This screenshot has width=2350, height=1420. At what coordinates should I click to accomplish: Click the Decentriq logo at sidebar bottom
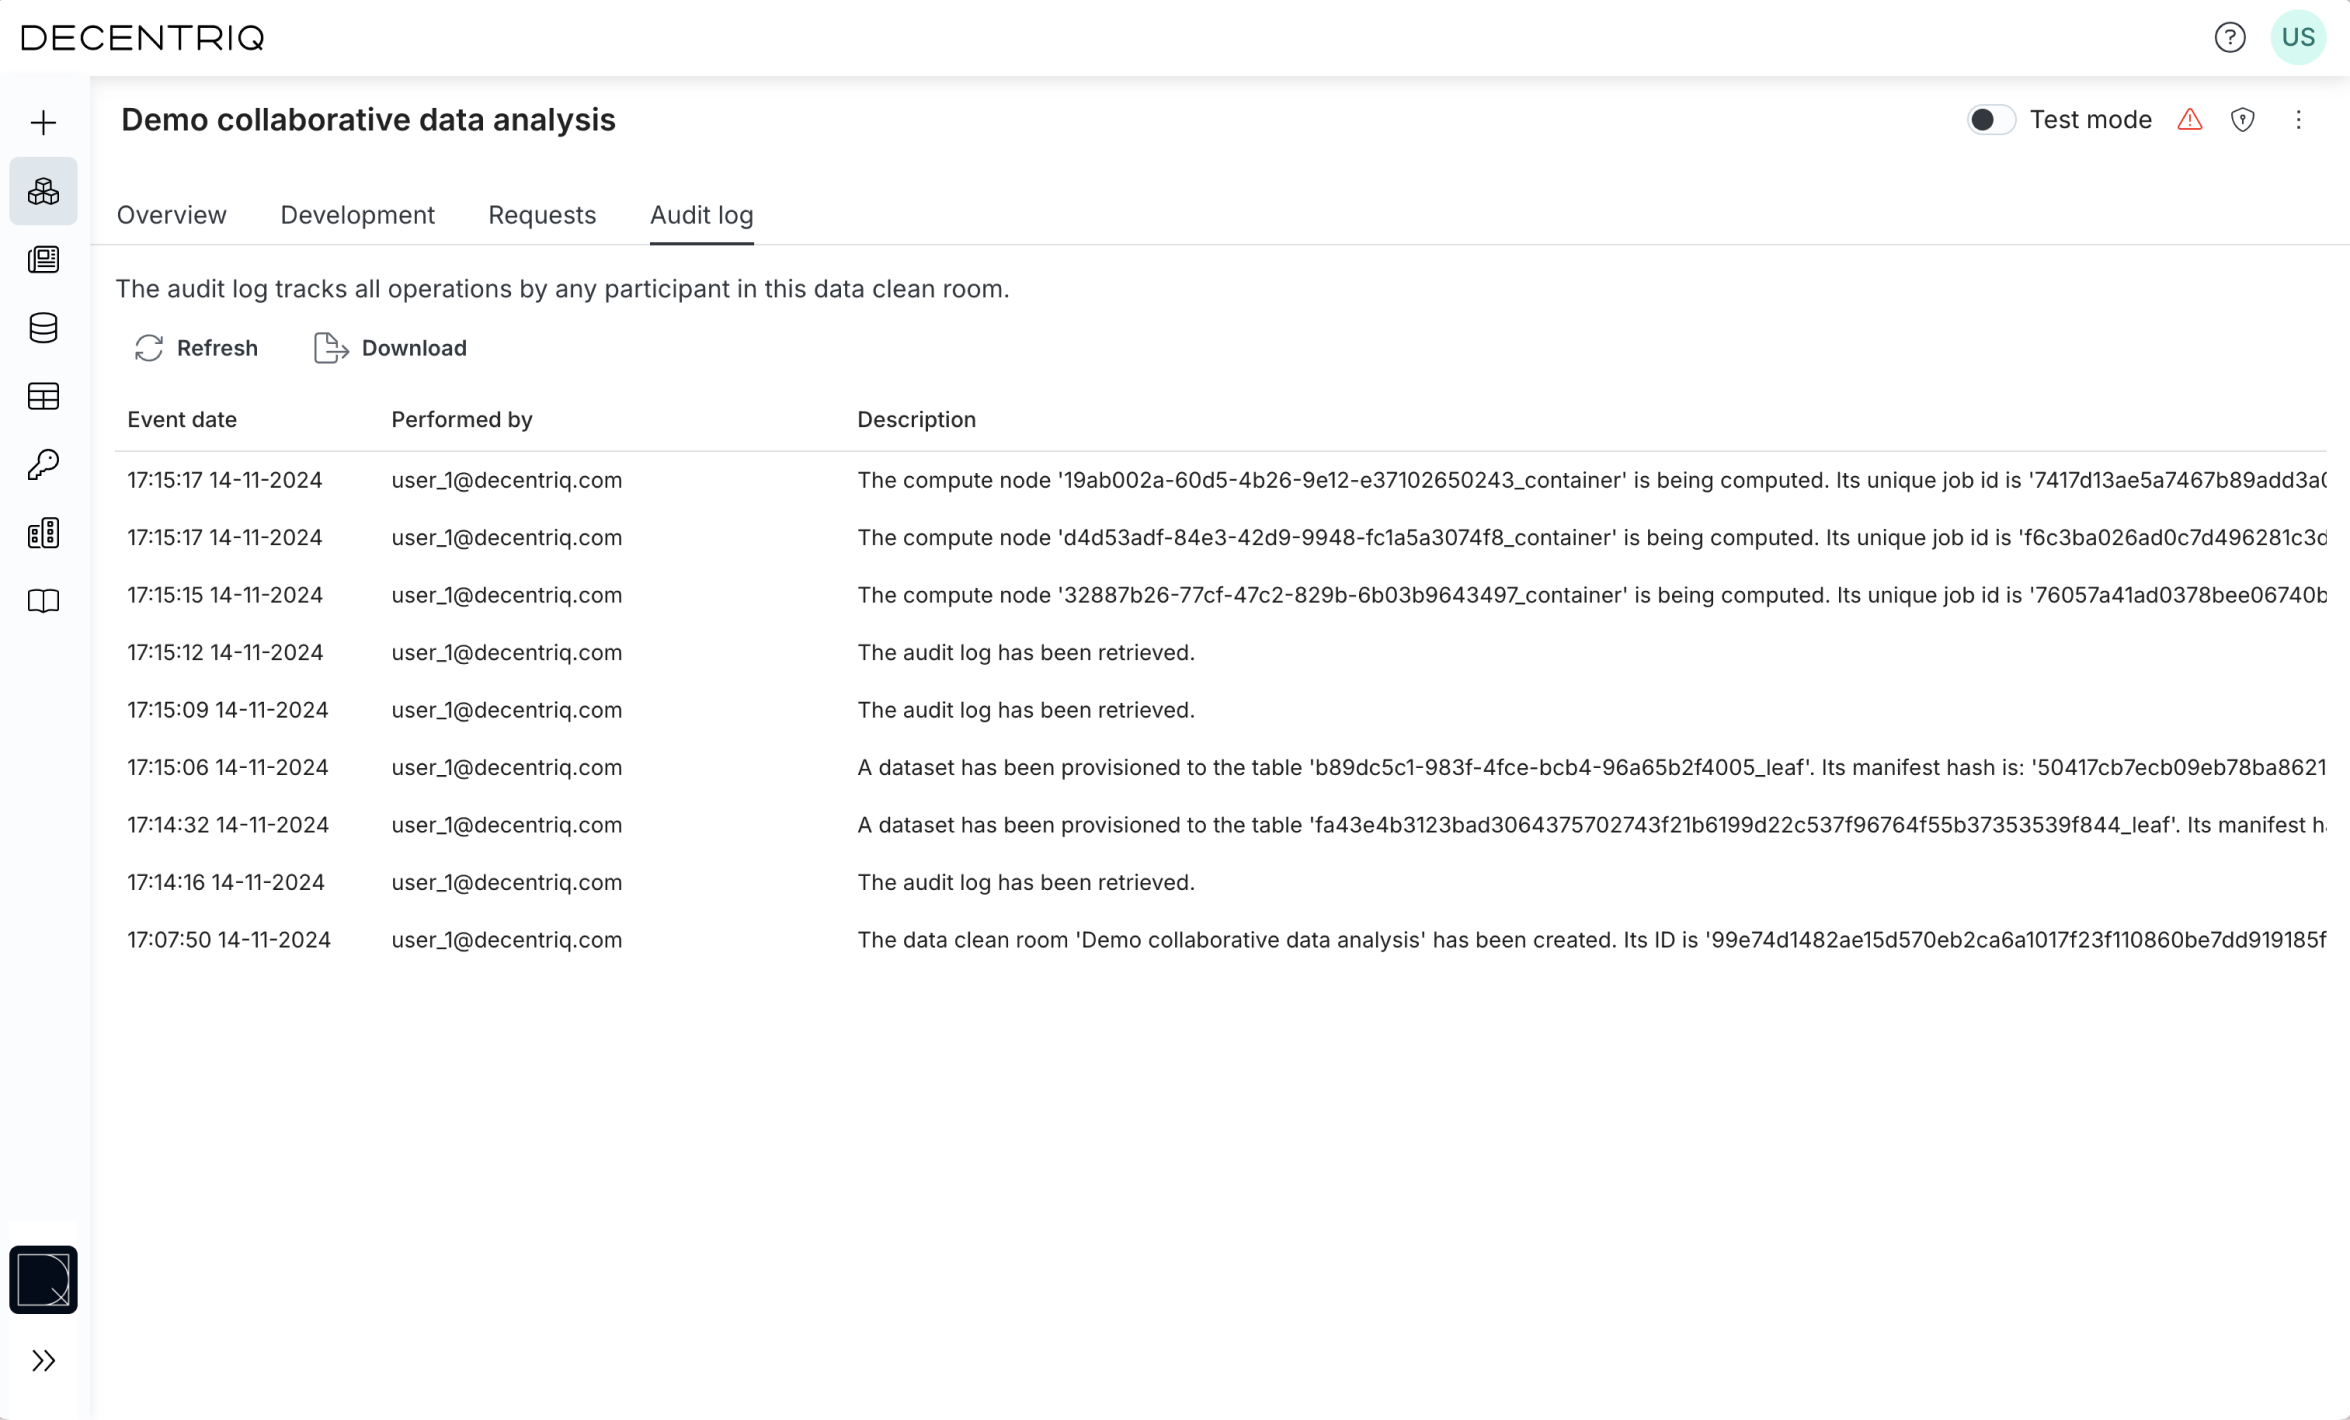coord(43,1280)
